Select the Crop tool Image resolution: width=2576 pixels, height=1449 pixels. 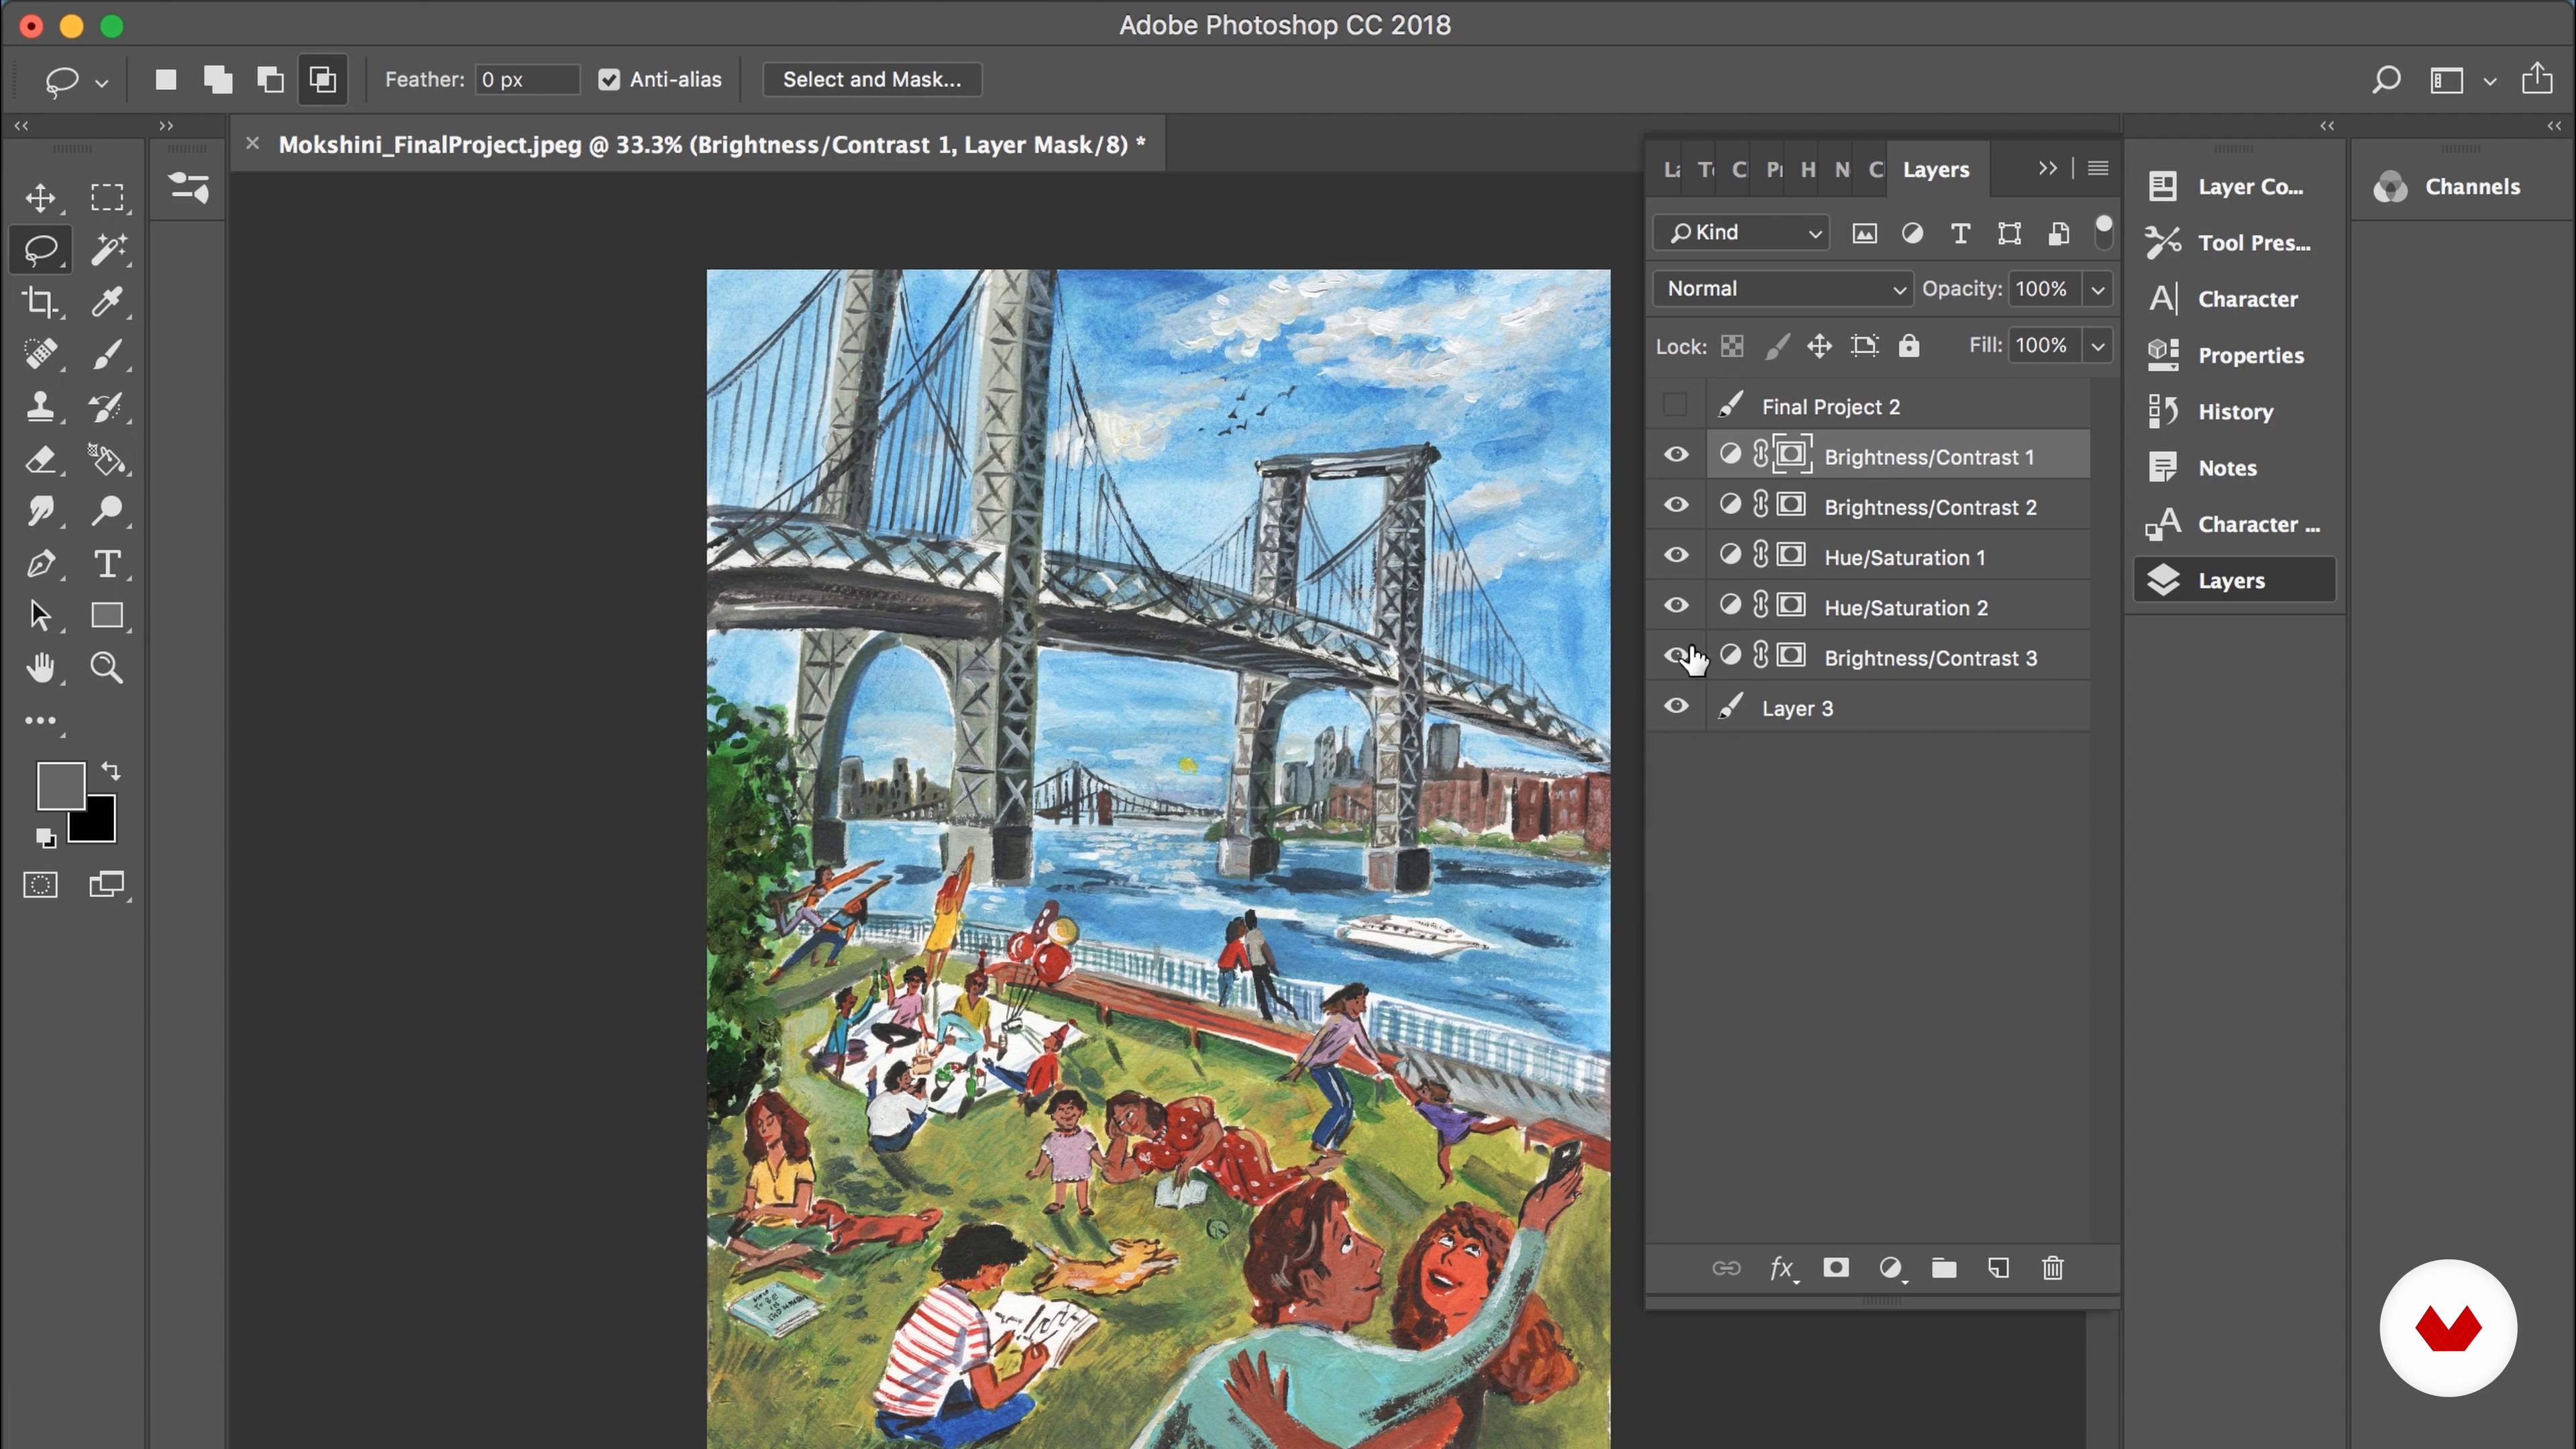click(41, 301)
